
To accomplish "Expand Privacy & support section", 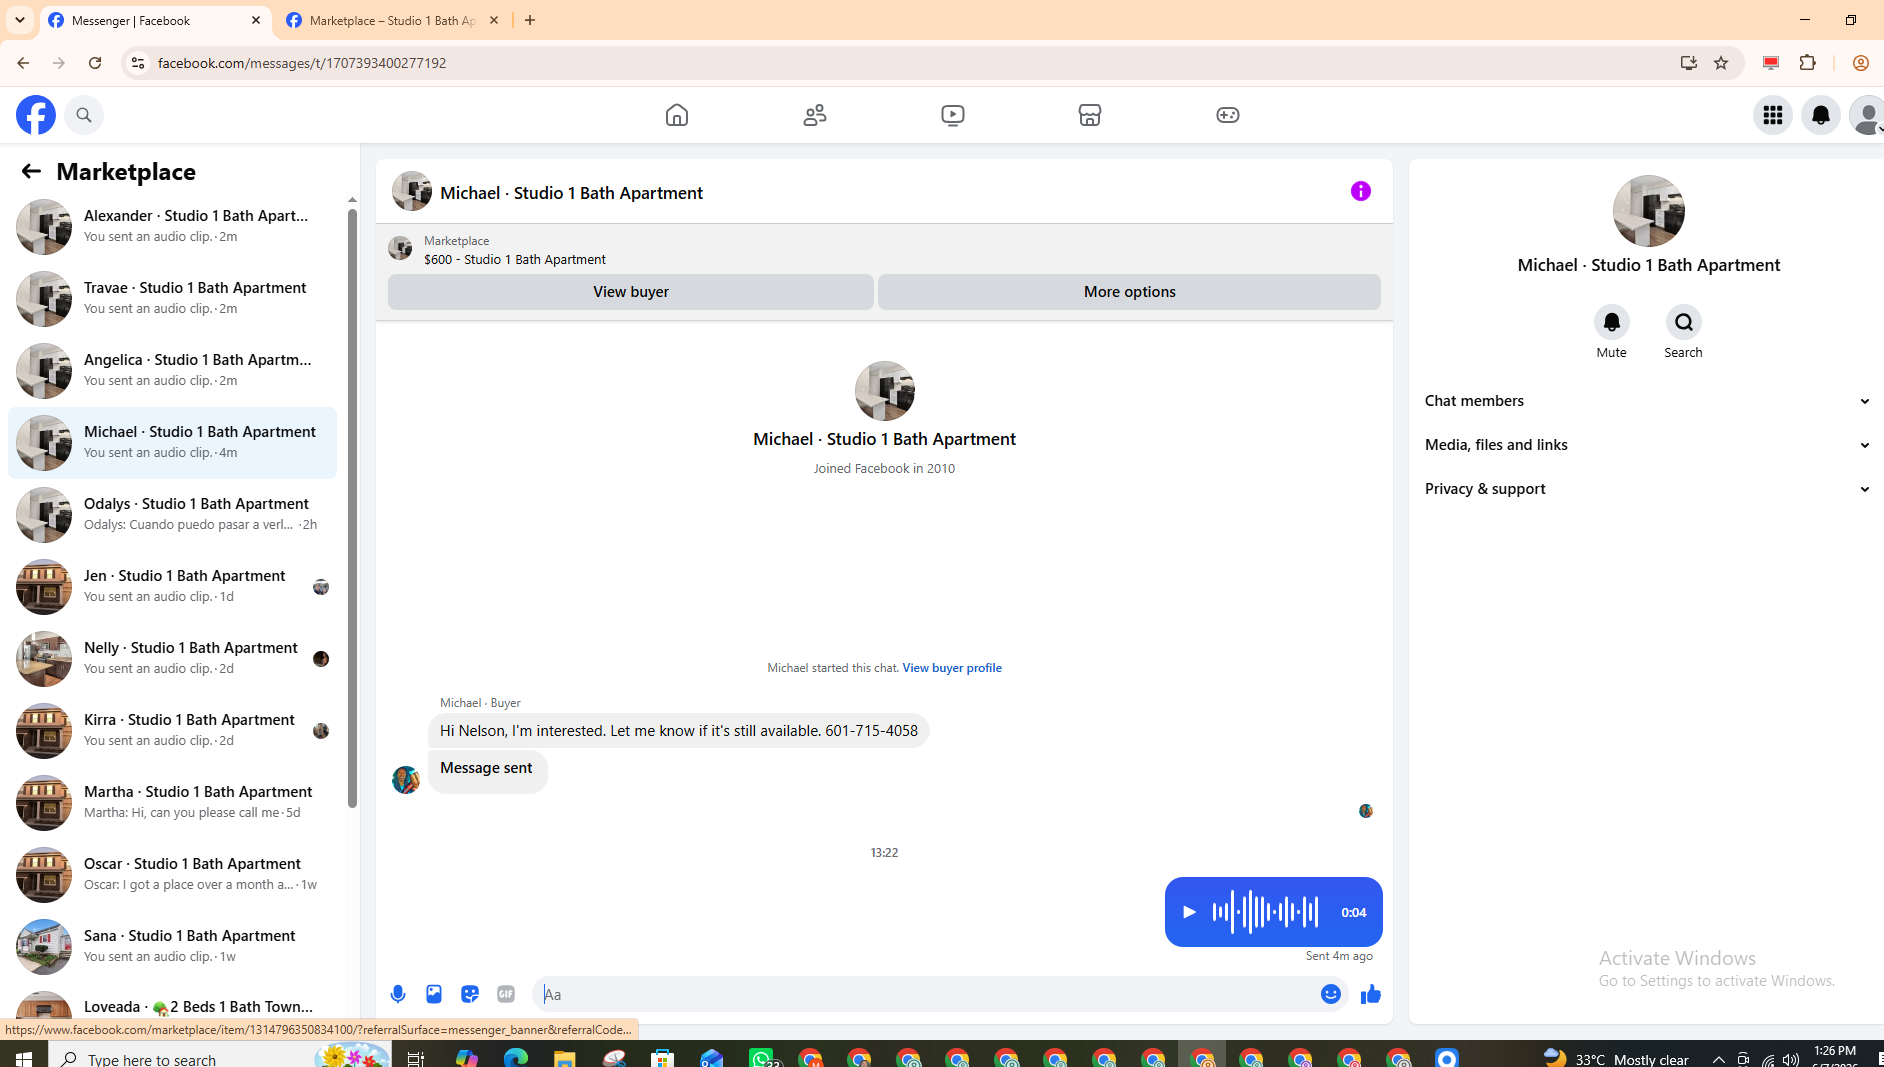I will point(1648,489).
